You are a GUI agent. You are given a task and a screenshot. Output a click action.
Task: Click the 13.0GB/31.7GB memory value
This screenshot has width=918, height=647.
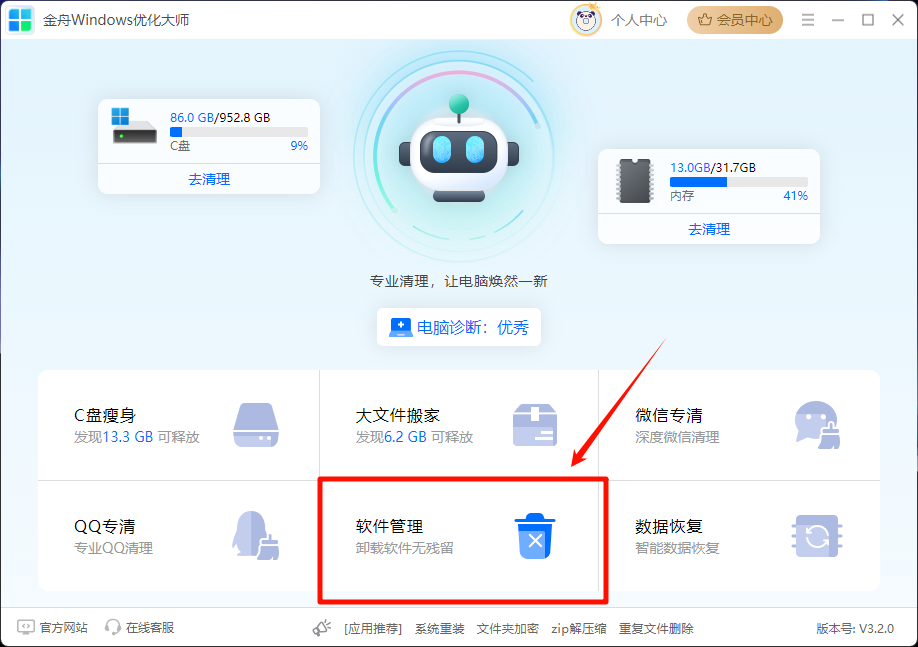coord(713,167)
